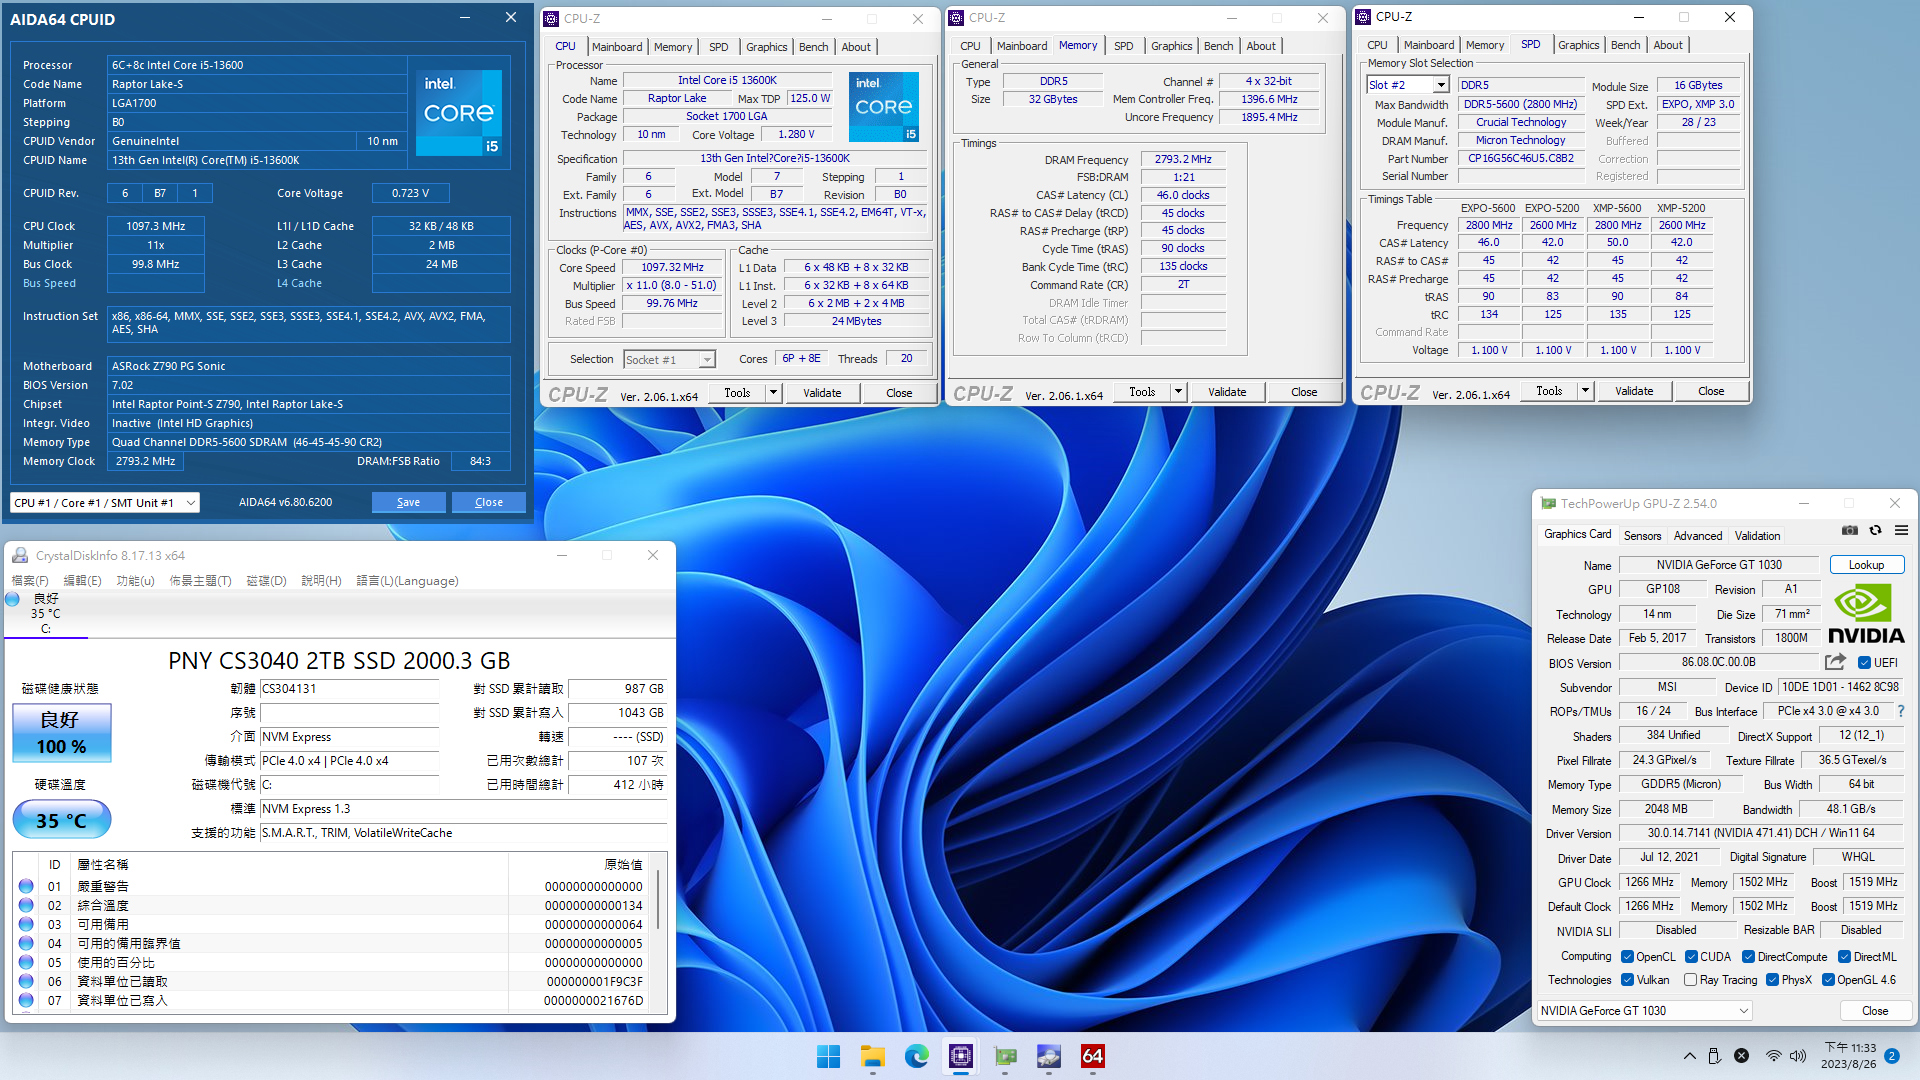The width and height of the screenshot is (1920, 1080).
Task: Open the Sensors tab in GPU-Z
Action: [x=1642, y=536]
